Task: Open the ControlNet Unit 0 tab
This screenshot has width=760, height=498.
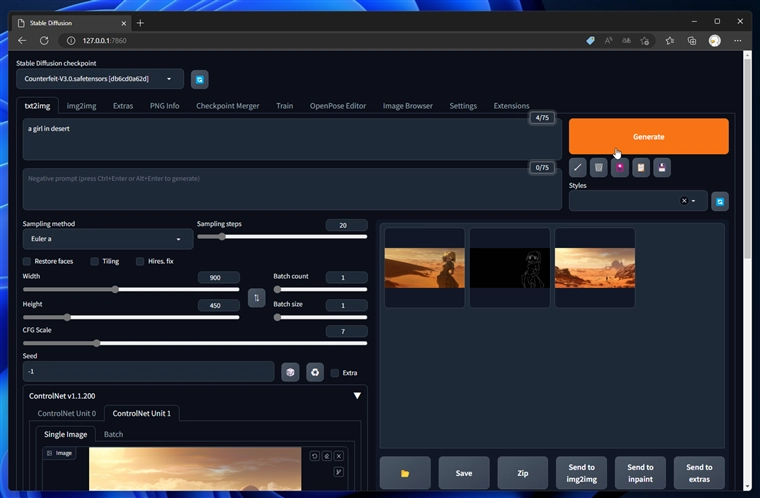Action: point(66,413)
